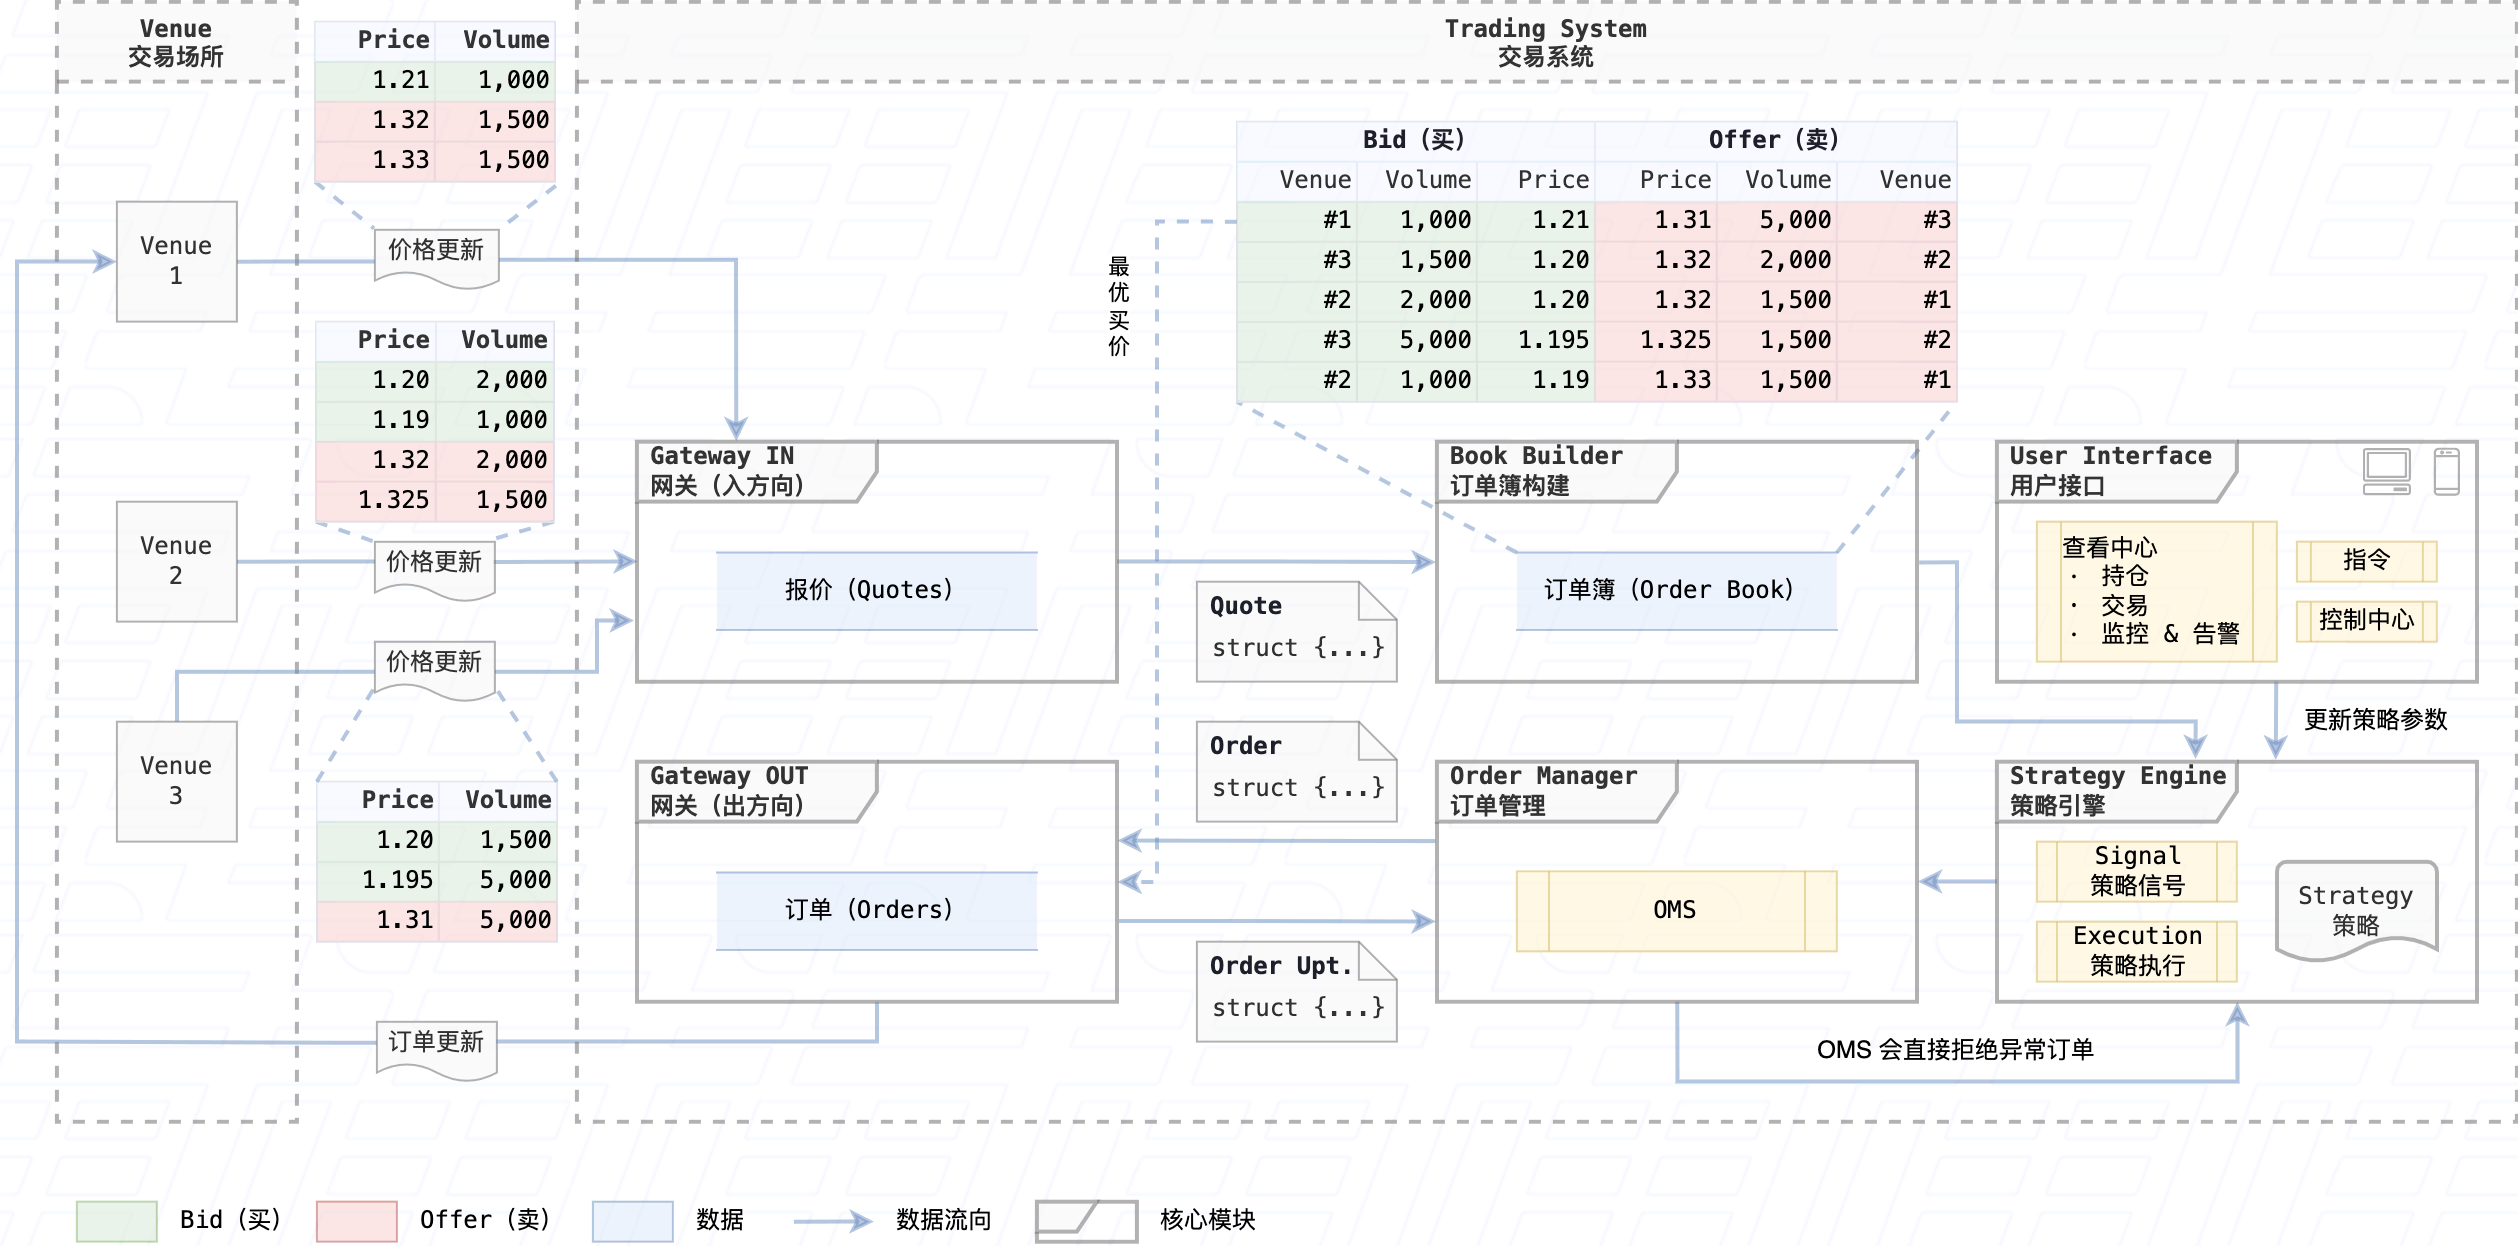Click the desktop monitor icon in User Interface
The height and width of the screenshot is (1246, 2518).
(2386, 471)
